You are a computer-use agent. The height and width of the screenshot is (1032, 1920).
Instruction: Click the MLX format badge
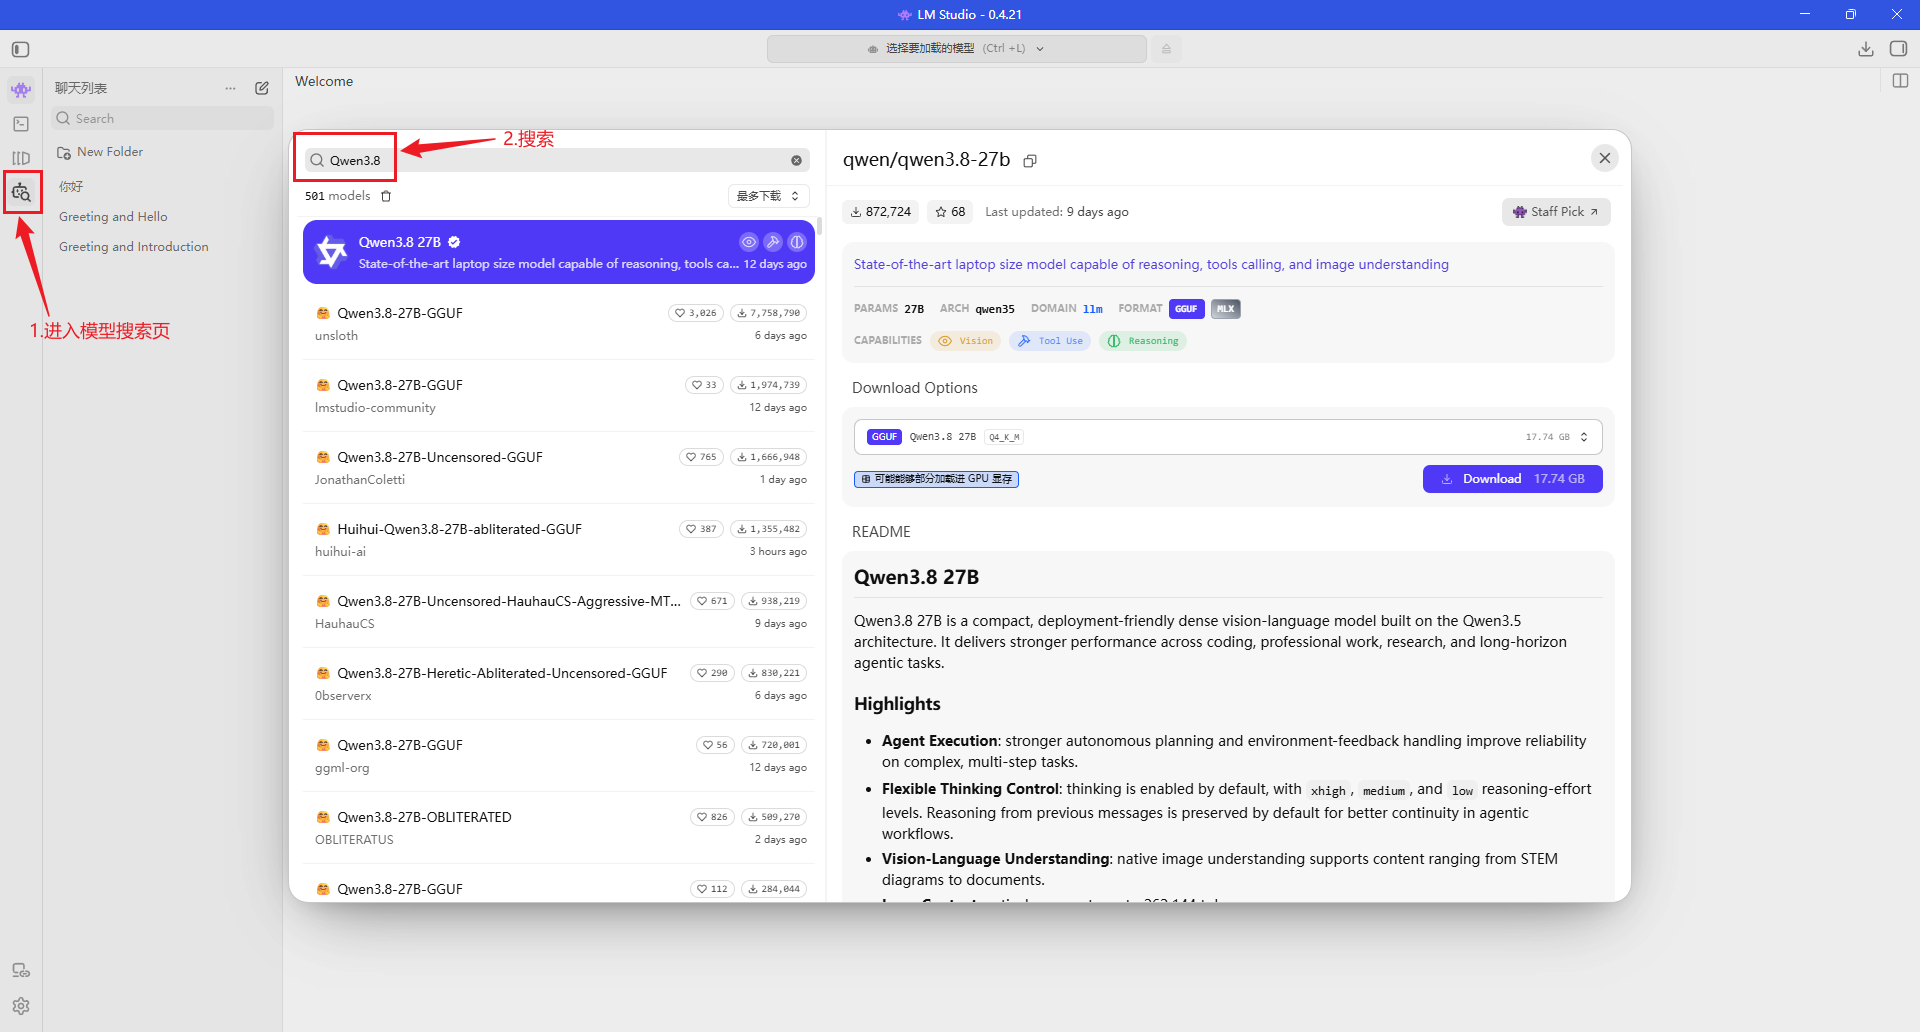(x=1225, y=309)
